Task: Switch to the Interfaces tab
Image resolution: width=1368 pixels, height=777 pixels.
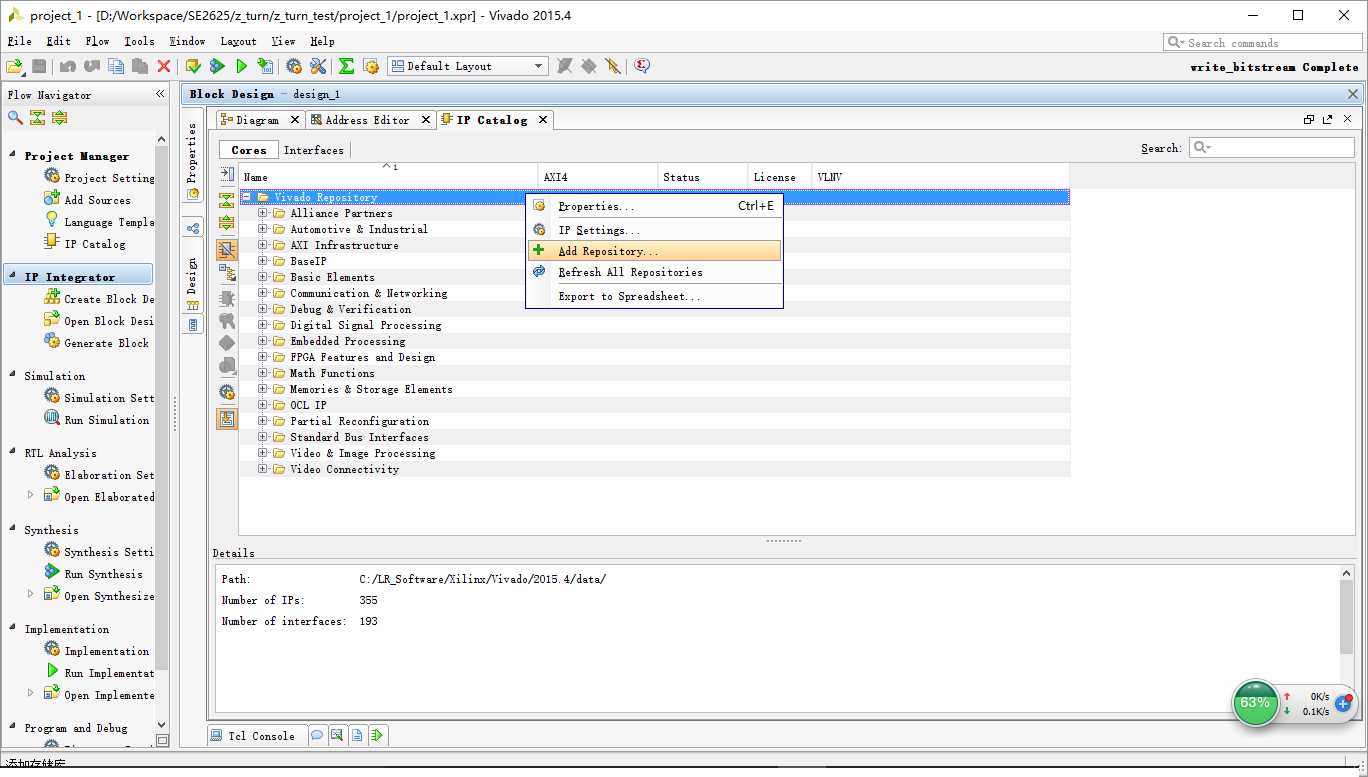Action: click(313, 150)
